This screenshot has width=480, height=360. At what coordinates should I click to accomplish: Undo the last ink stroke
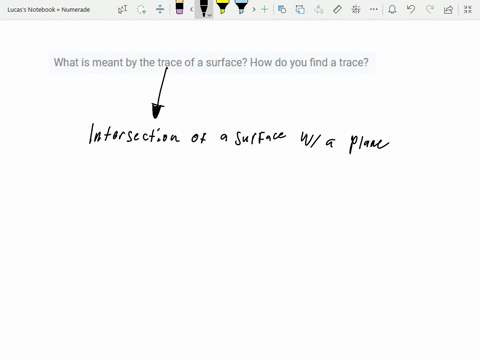tap(411, 9)
